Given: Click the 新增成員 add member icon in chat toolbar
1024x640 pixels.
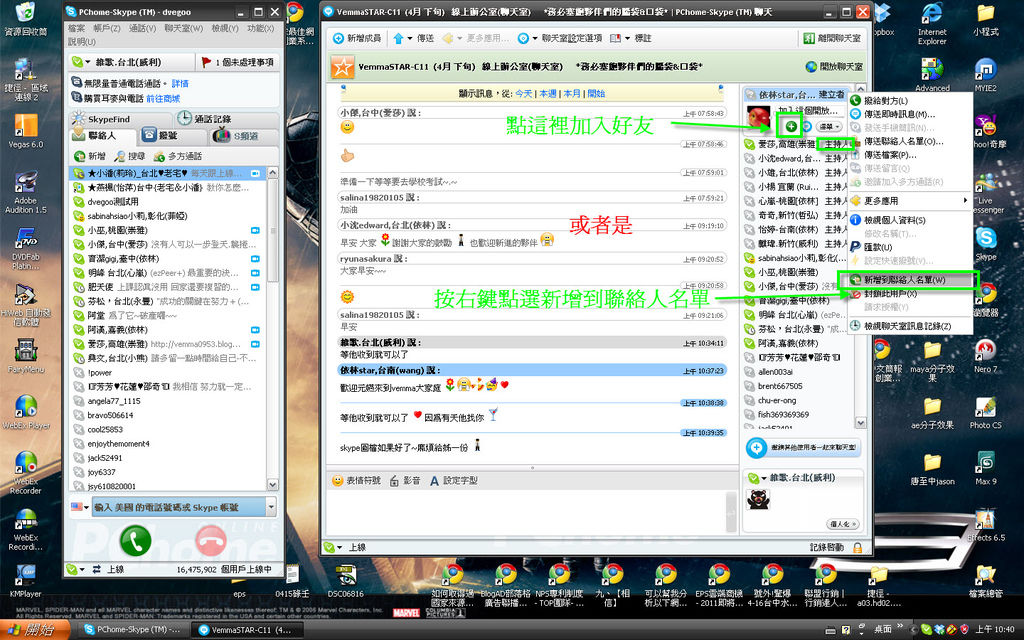Looking at the screenshot, I should [338, 39].
